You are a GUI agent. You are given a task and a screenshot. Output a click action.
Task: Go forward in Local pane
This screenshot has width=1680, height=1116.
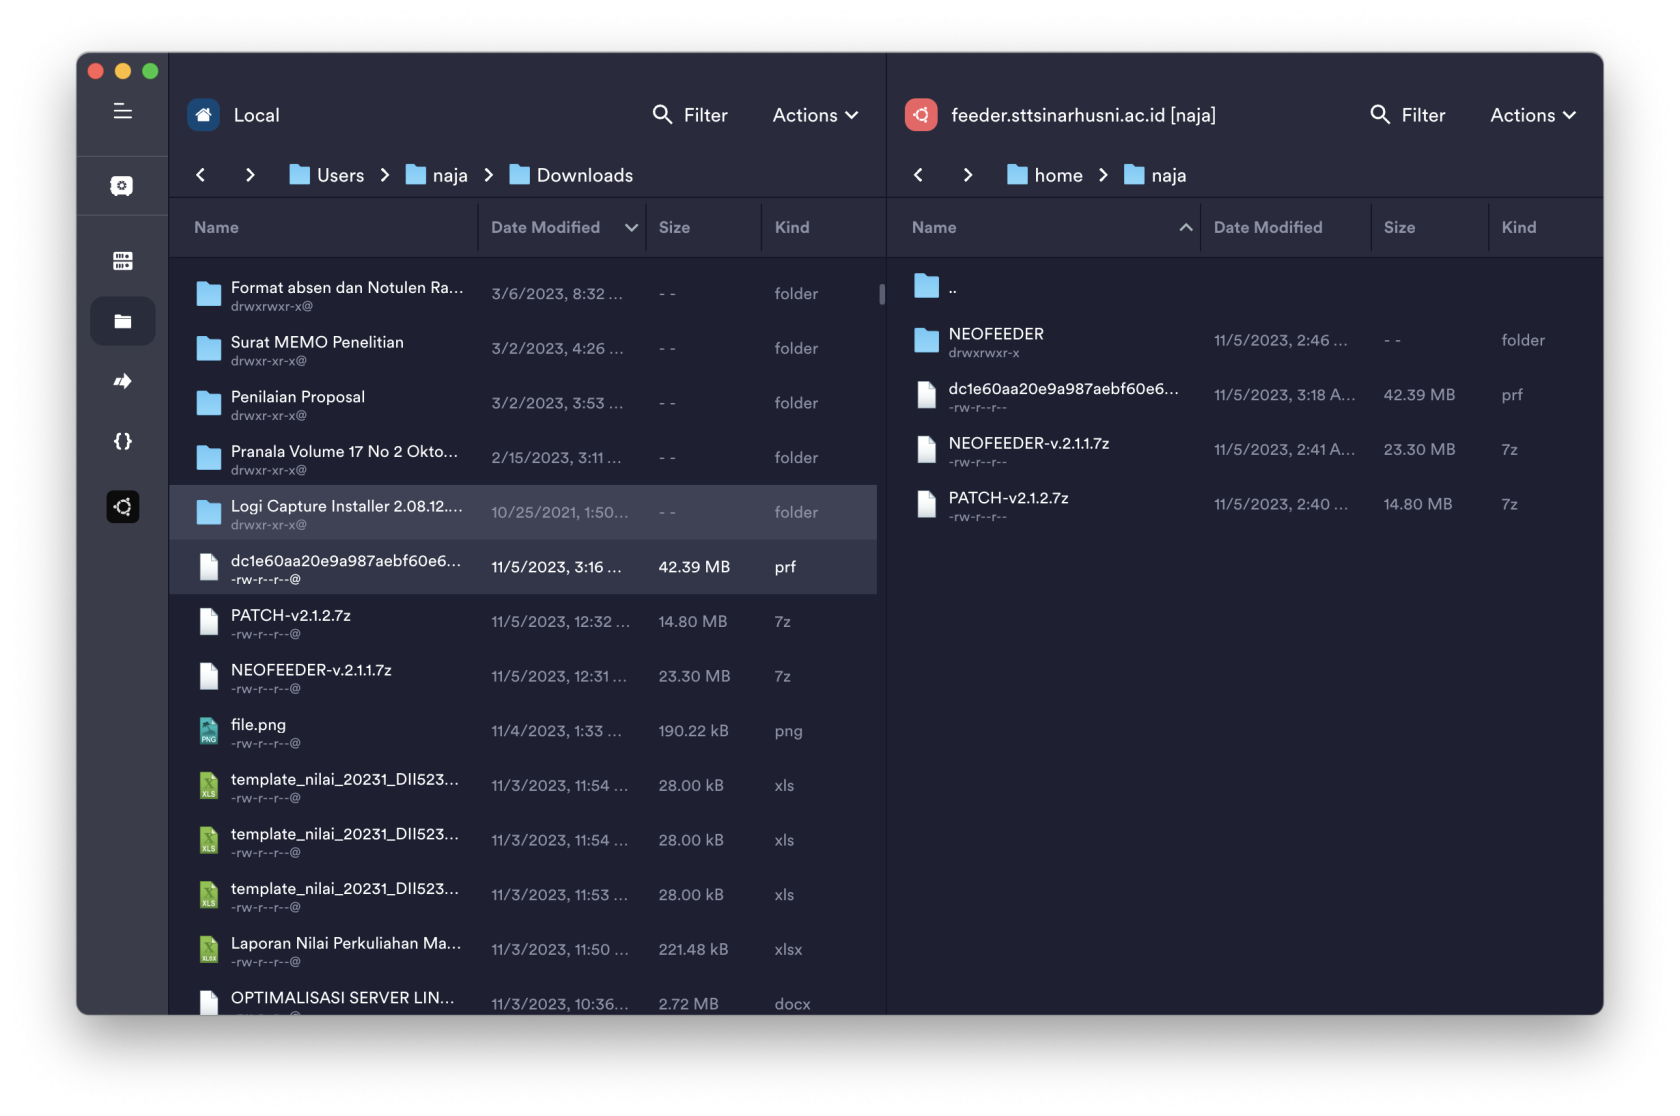click(x=250, y=175)
